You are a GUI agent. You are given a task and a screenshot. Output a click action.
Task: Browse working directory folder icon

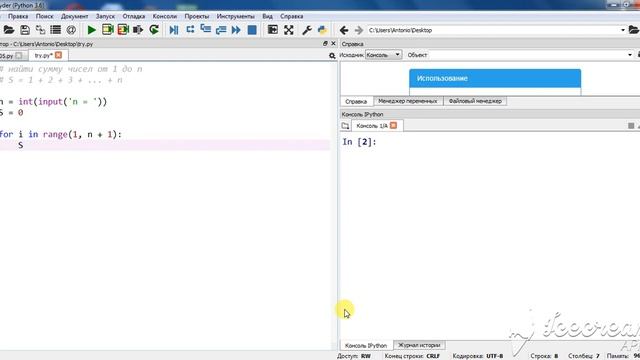633,30
